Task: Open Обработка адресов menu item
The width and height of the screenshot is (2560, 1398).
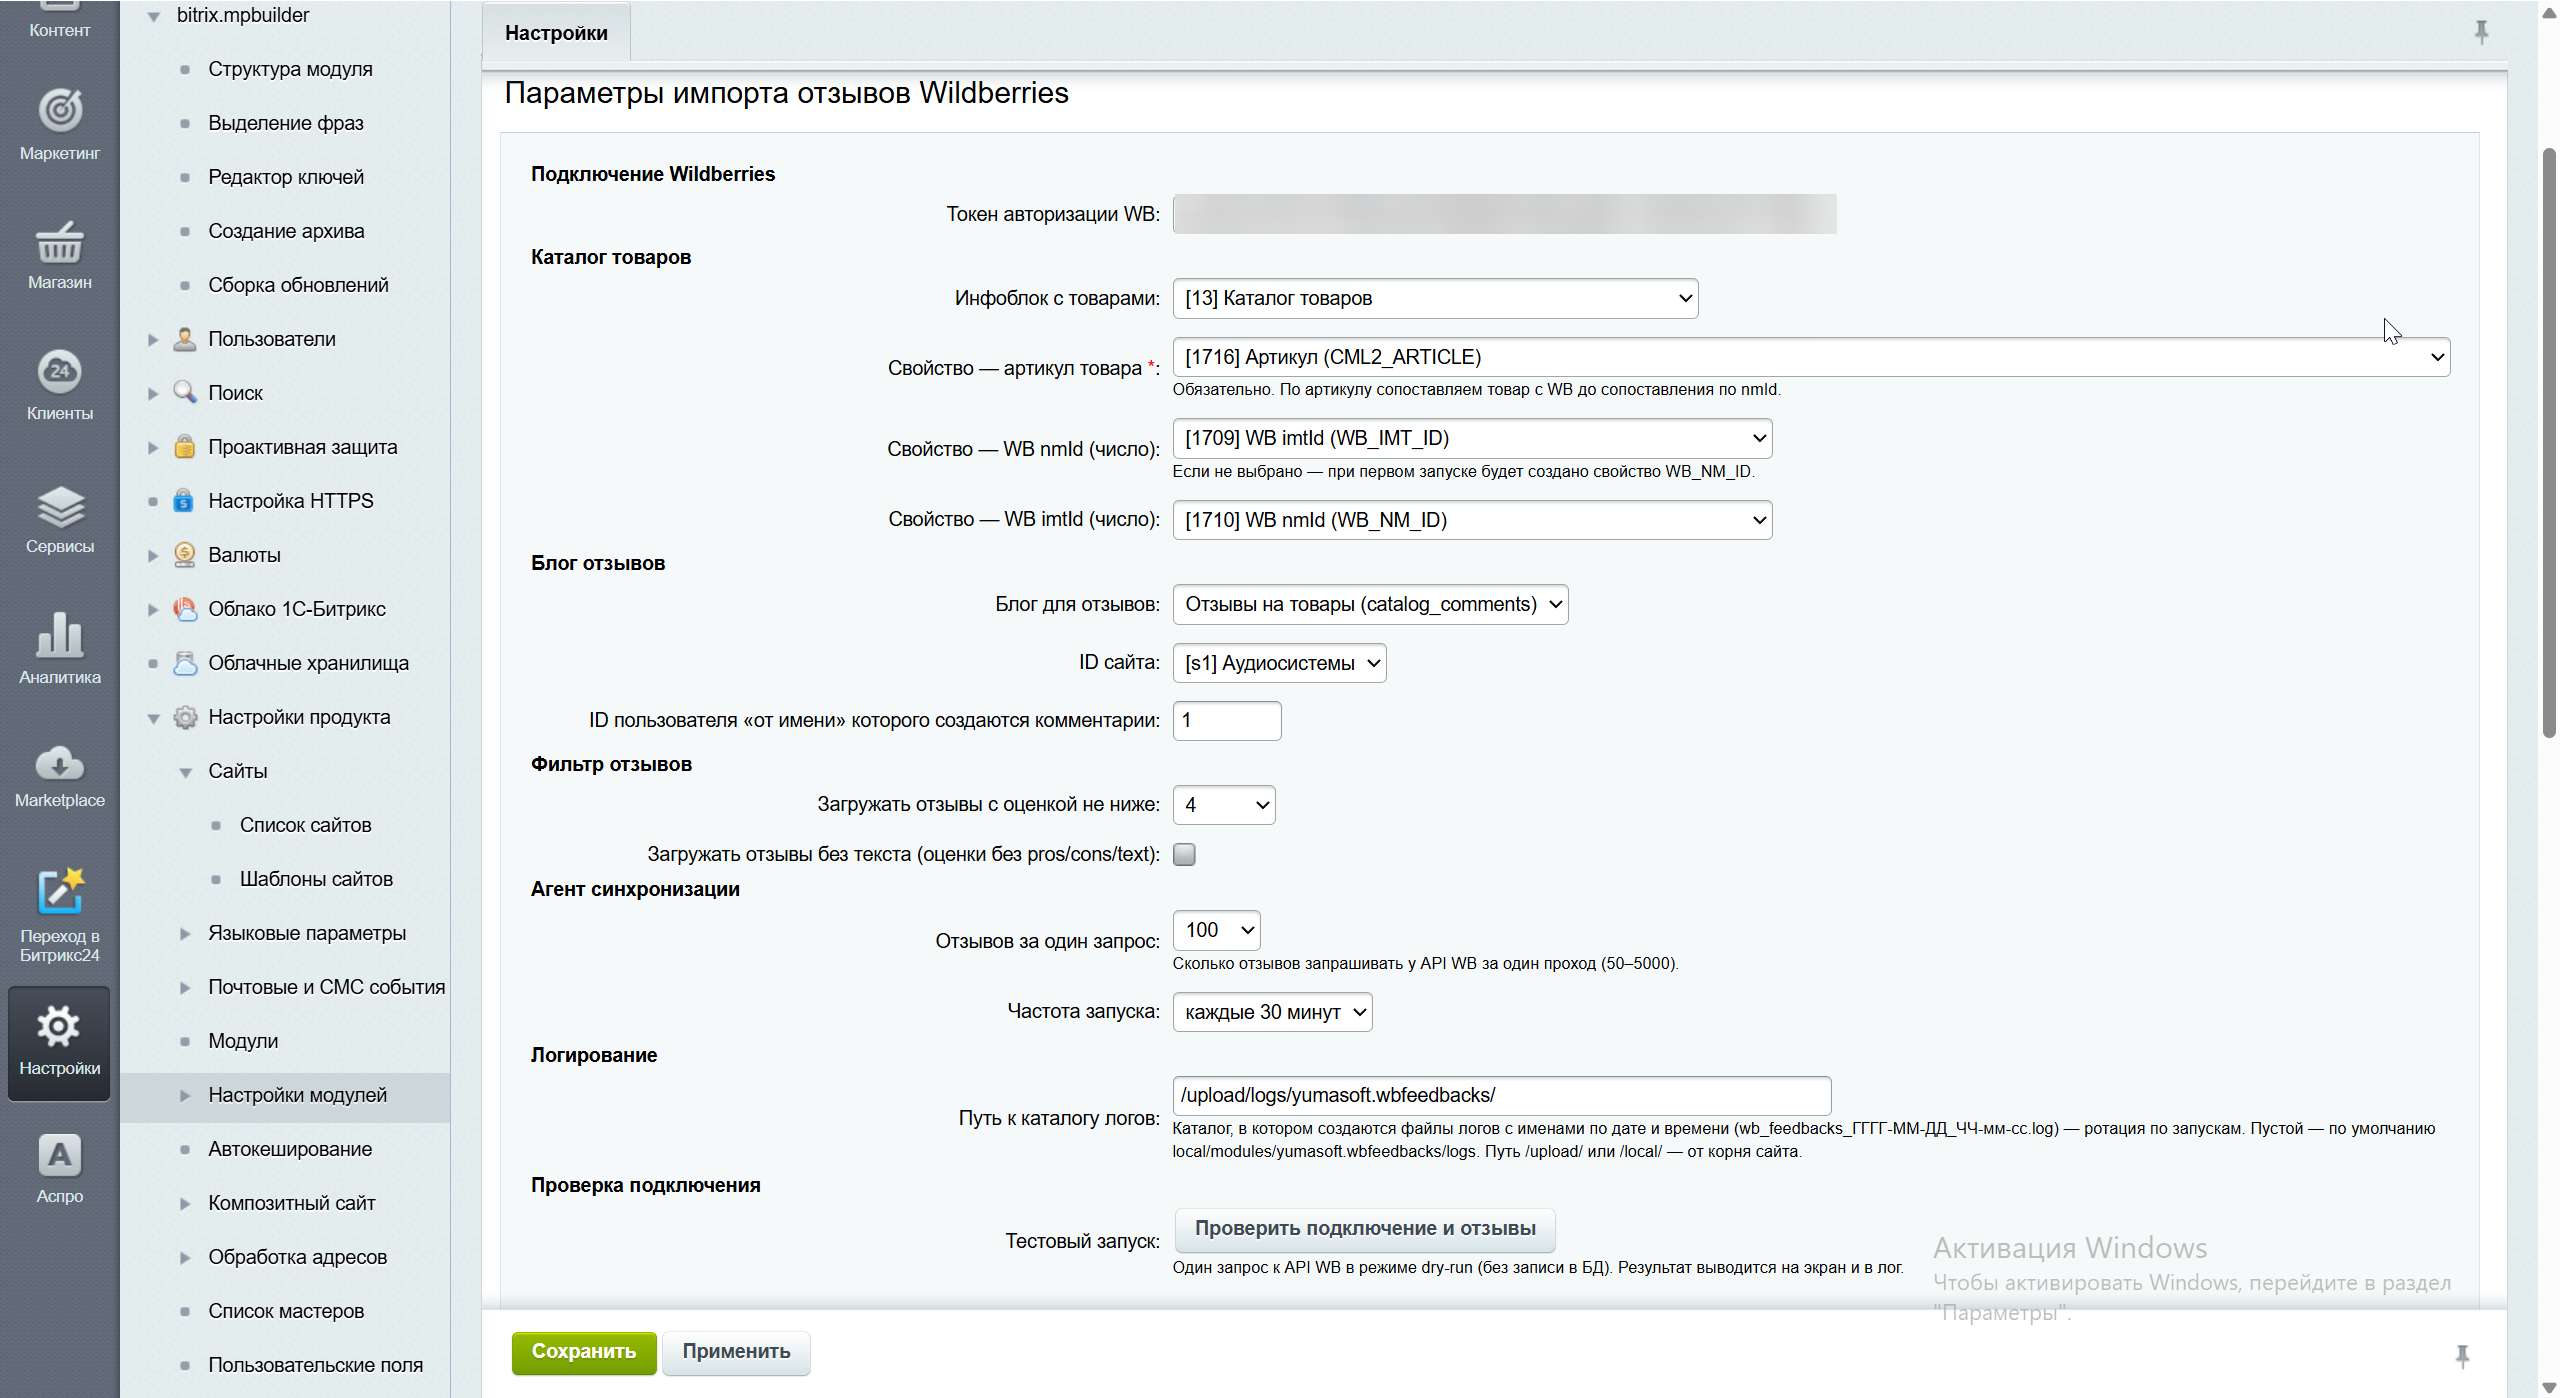Action: pyautogui.click(x=297, y=1257)
